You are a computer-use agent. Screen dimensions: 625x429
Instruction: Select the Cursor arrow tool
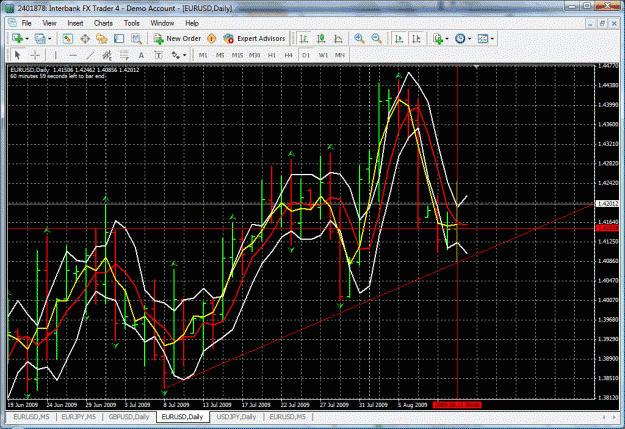[x=17, y=55]
